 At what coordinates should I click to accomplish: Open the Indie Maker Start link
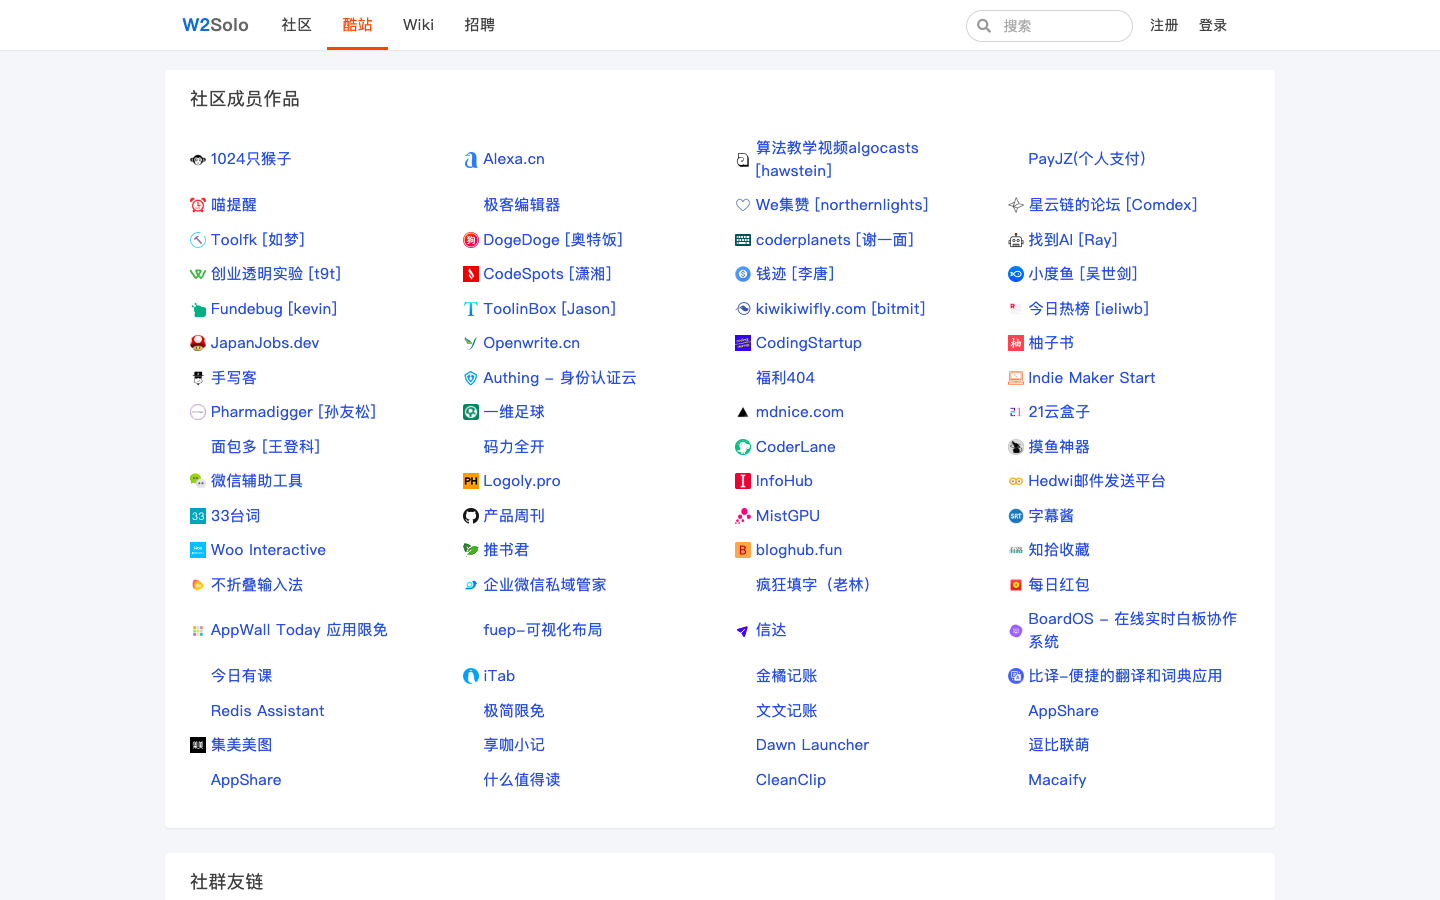pos(1091,378)
